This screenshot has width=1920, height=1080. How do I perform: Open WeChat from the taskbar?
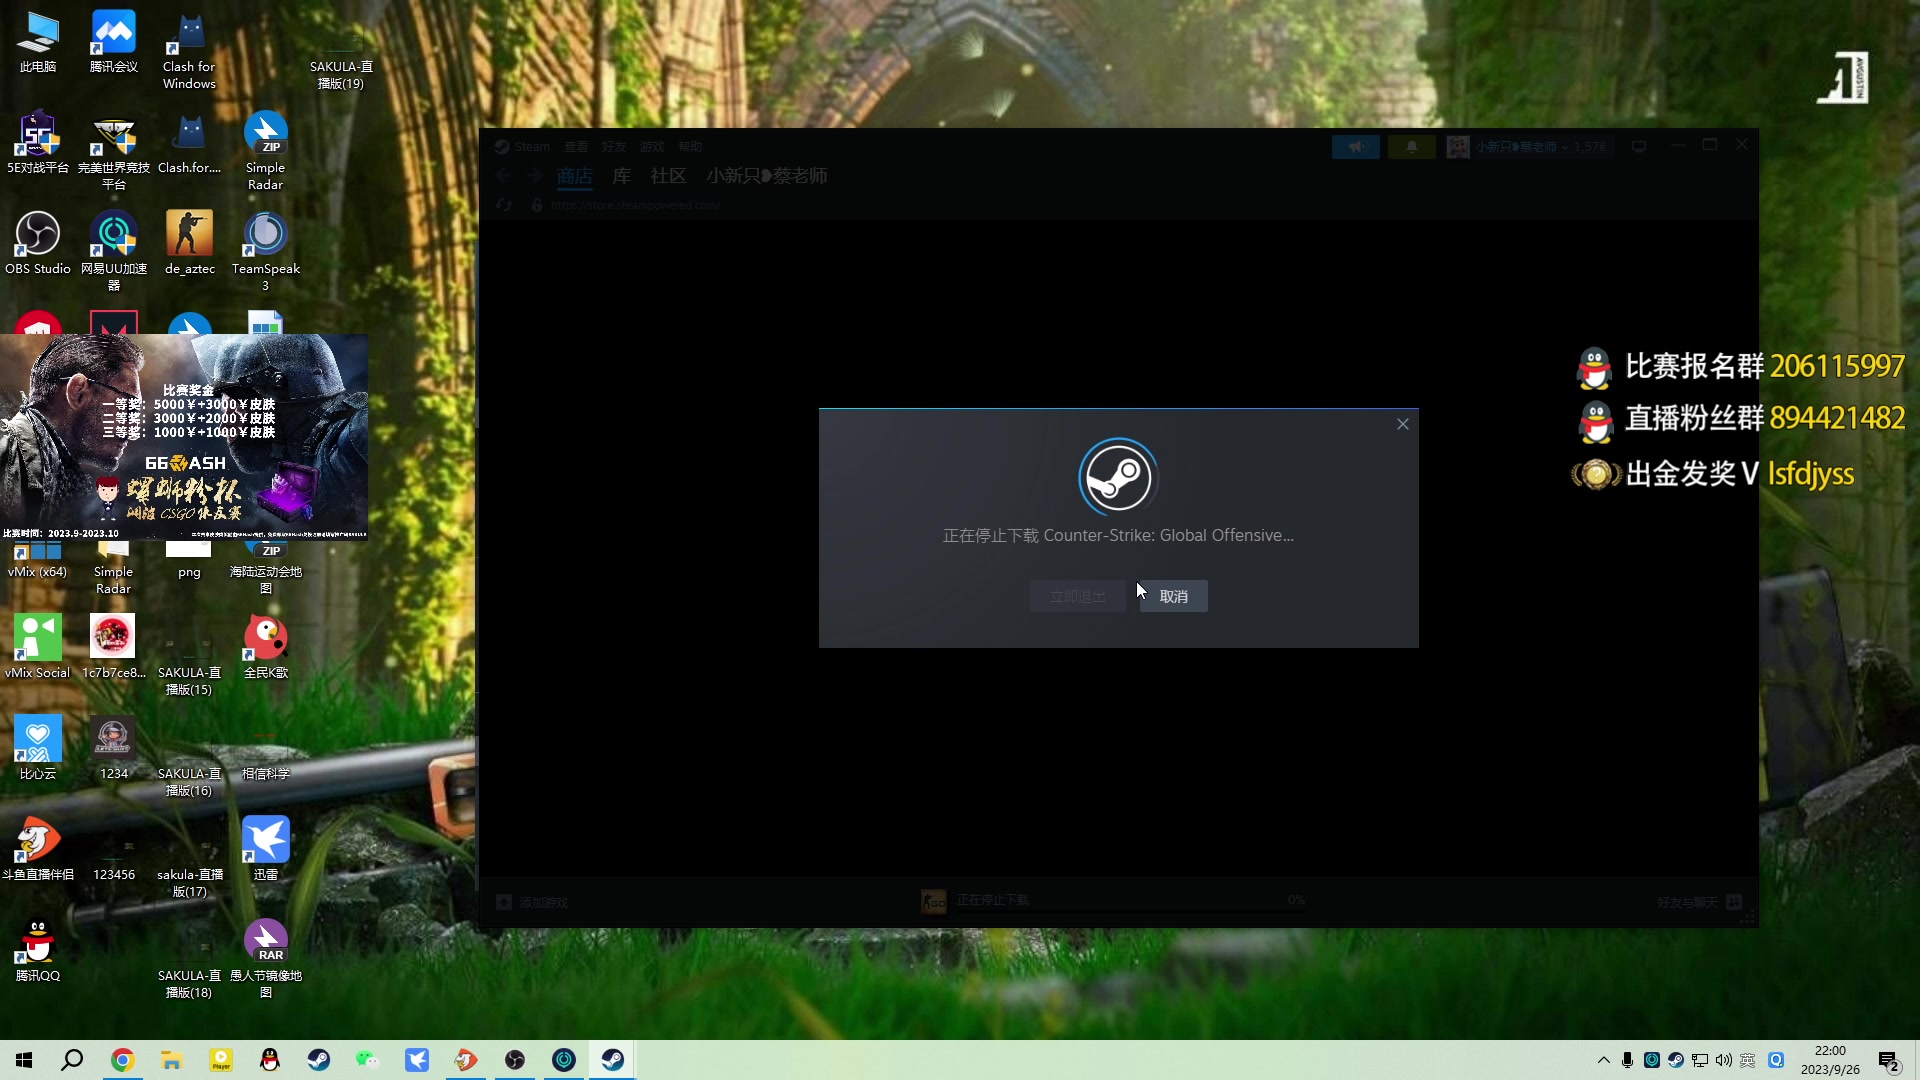pos(367,1060)
